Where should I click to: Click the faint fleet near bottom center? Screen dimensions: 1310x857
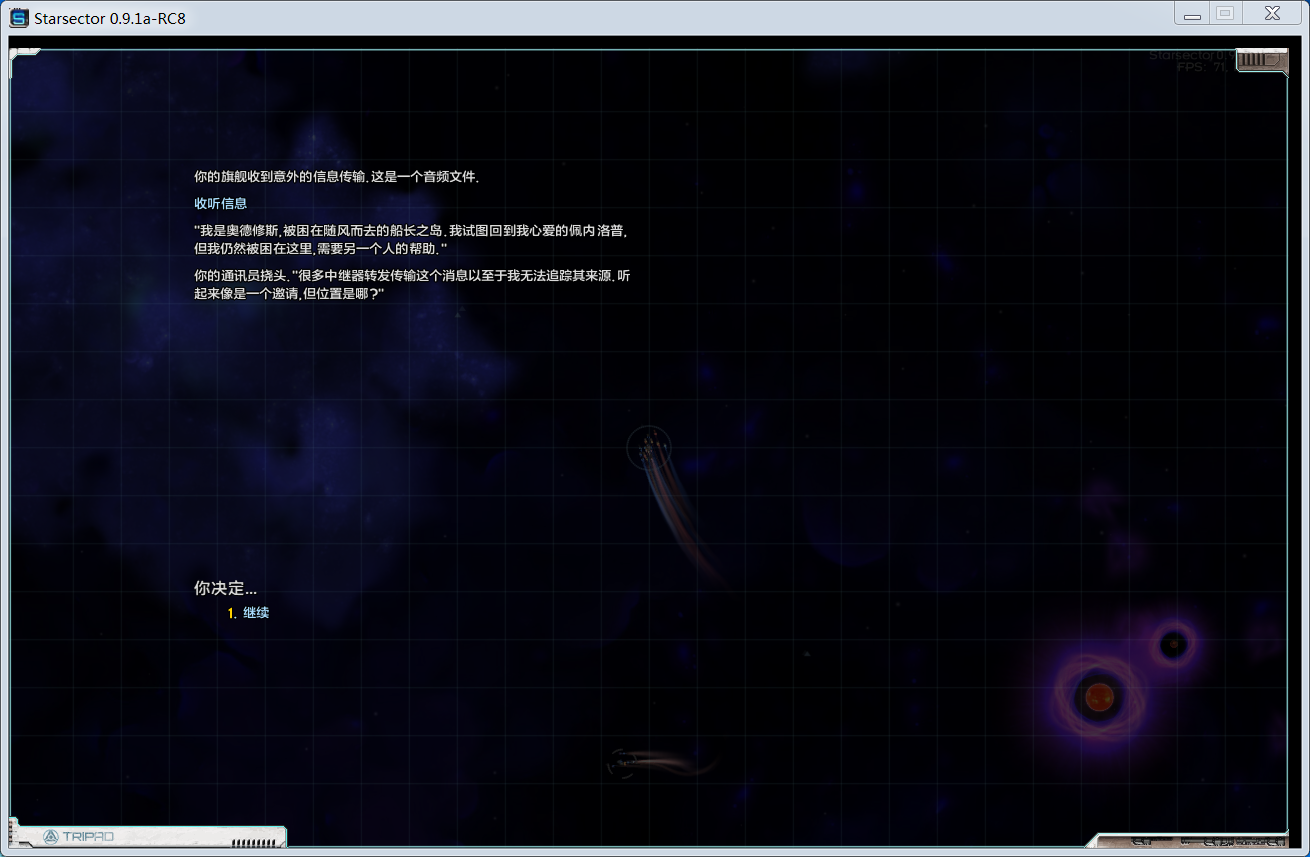pos(622,764)
